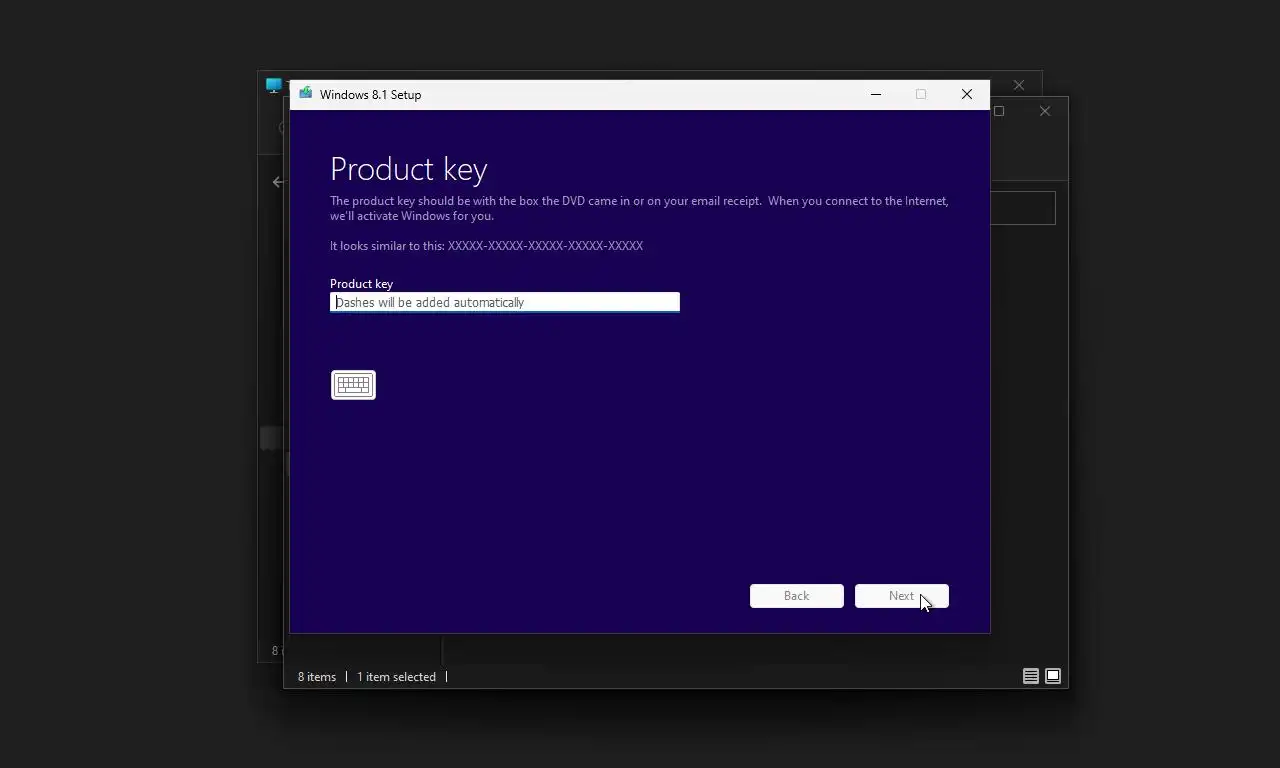
Task: Maximize the File Explorer window behind setup
Action: coord(999,111)
